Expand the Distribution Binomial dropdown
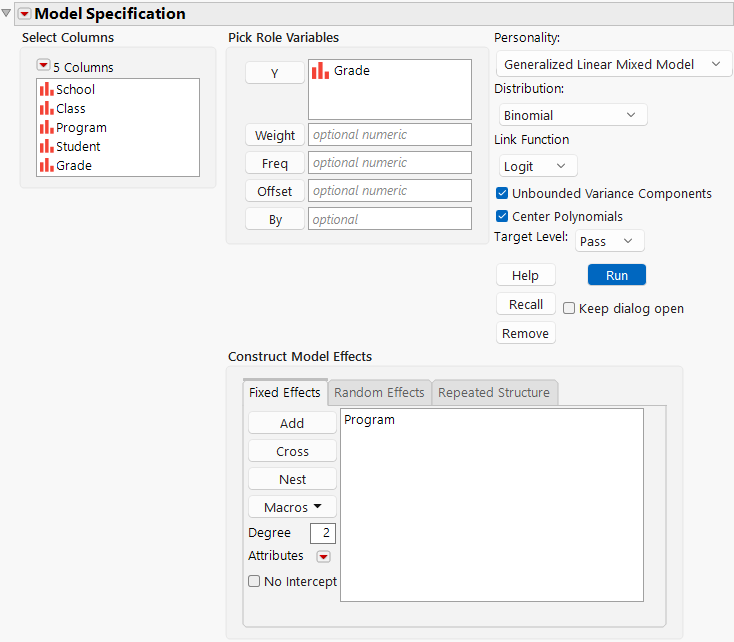The height and width of the screenshot is (642, 734). (x=571, y=115)
